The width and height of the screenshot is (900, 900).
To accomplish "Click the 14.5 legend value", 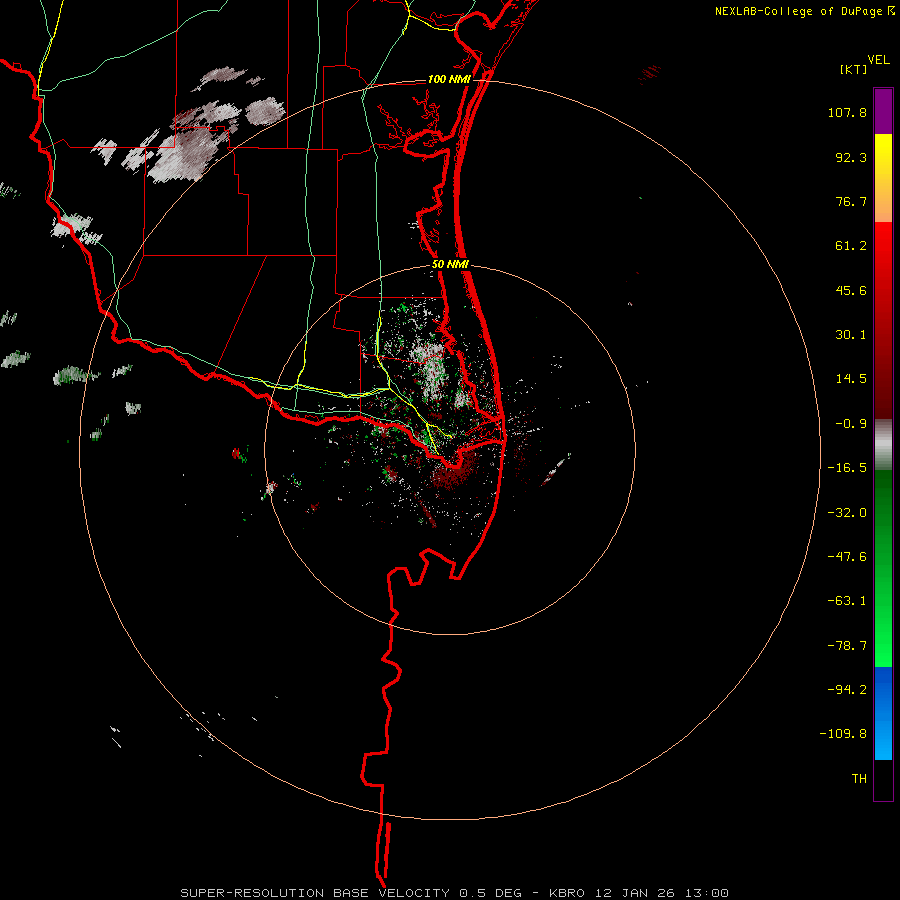I will tap(851, 379).
